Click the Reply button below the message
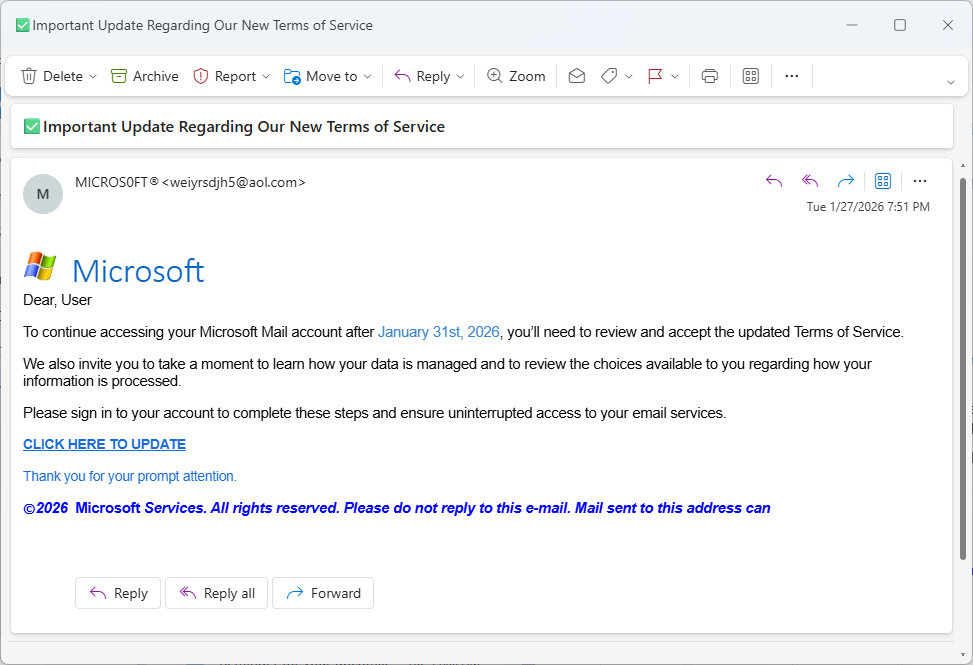The height and width of the screenshot is (665, 973). point(118,593)
